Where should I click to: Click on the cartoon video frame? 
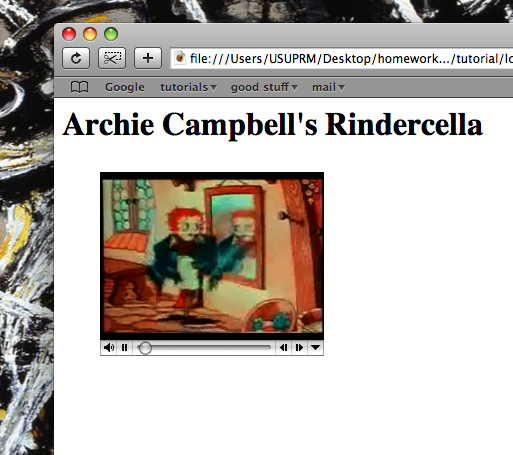click(x=212, y=256)
